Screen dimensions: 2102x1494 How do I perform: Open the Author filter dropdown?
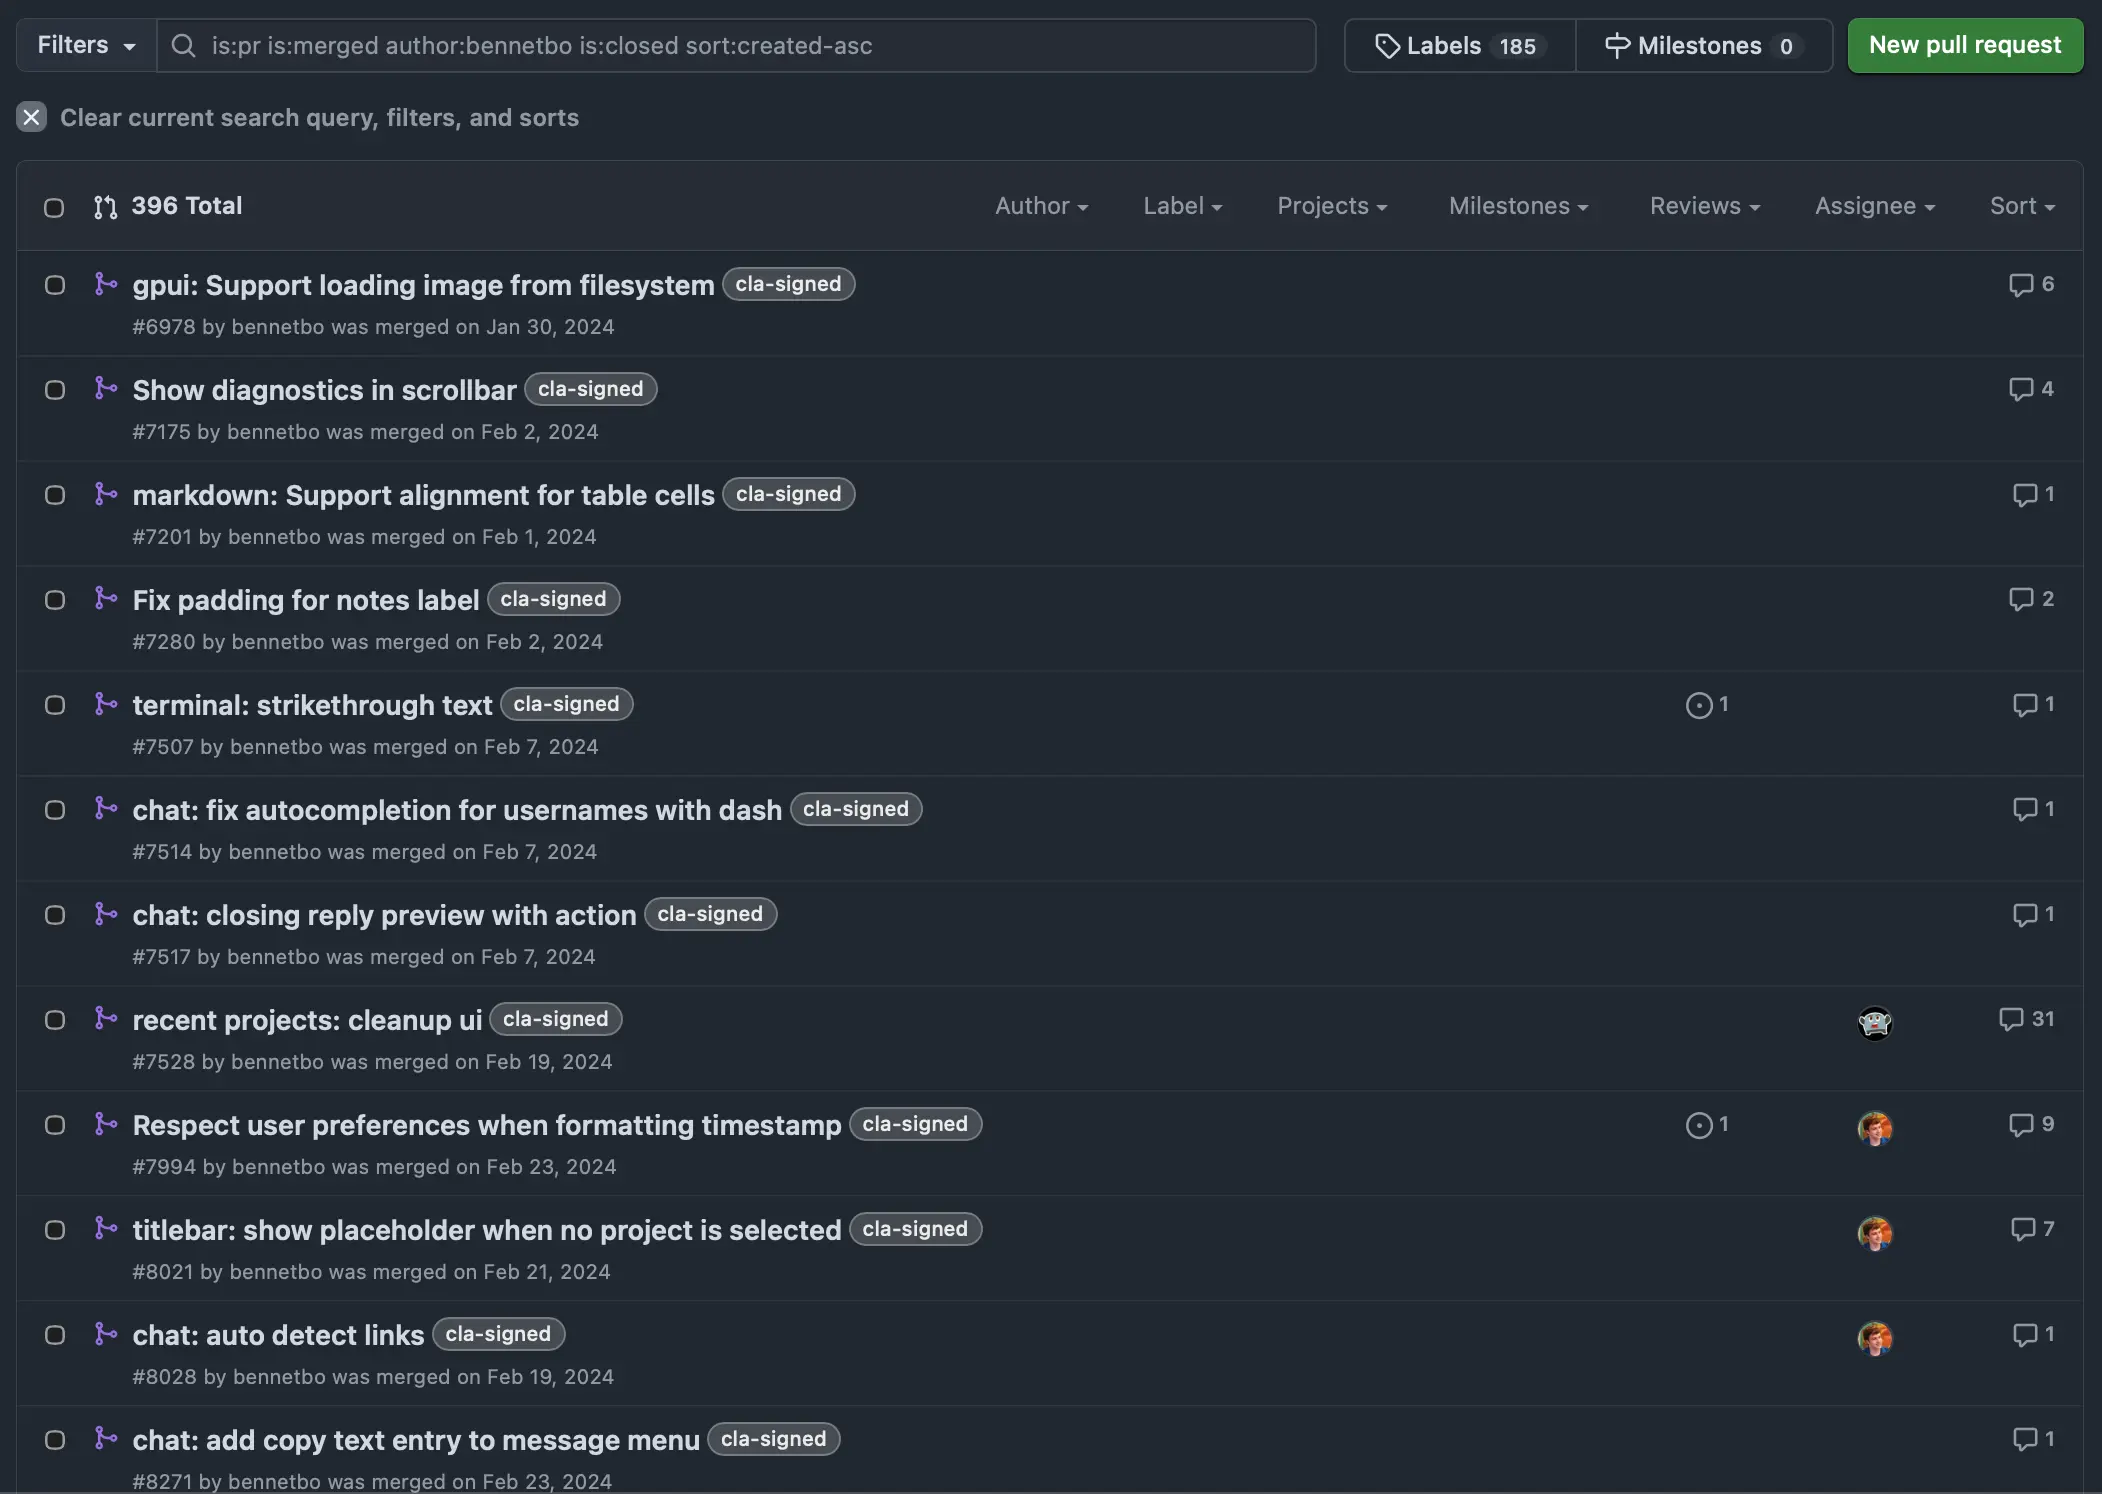point(1042,205)
